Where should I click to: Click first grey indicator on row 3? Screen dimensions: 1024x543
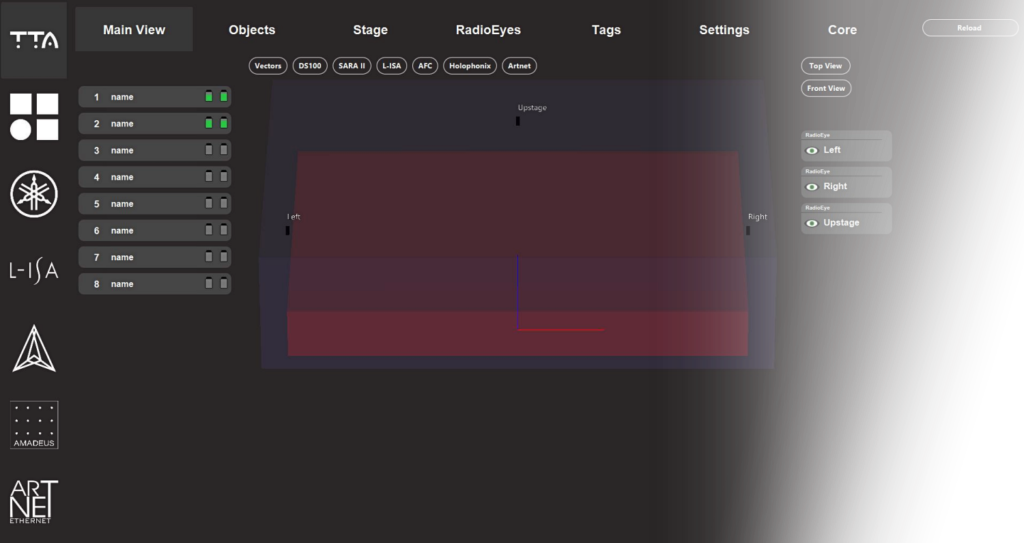(x=209, y=150)
